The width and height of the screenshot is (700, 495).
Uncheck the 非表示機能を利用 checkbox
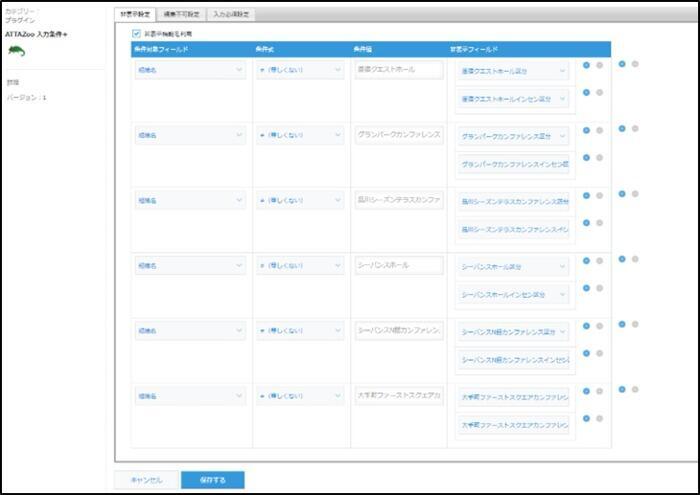point(137,33)
